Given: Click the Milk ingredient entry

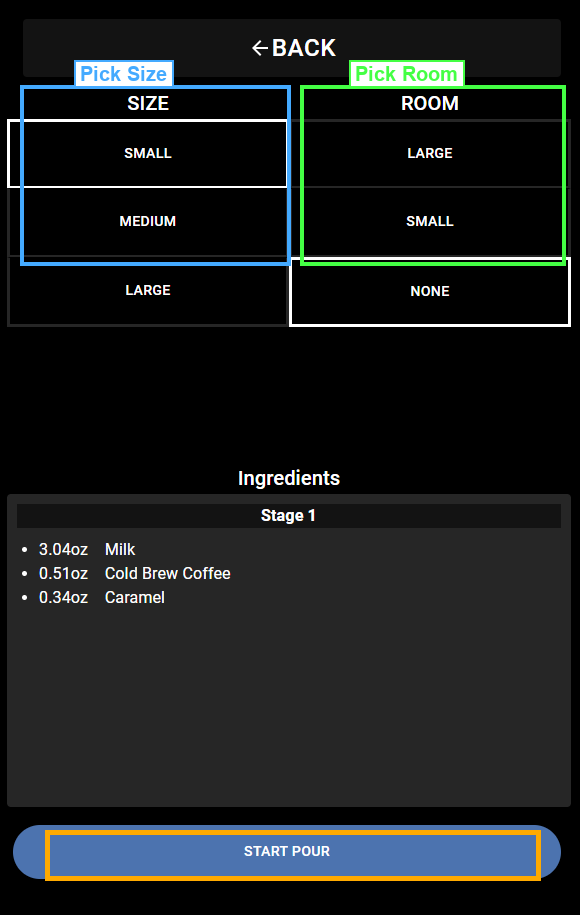Looking at the screenshot, I should (x=119, y=549).
